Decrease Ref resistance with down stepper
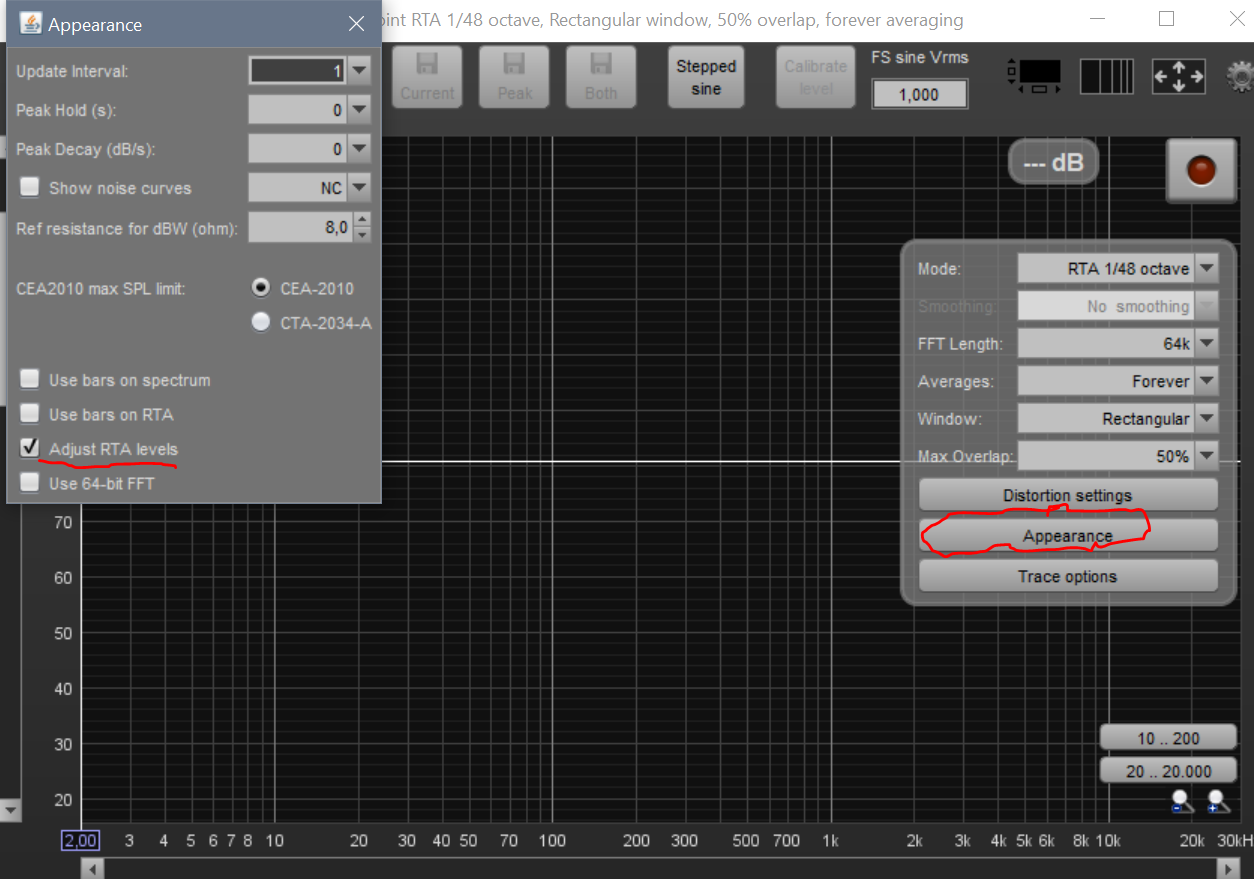The height and width of the screenshot is (879, 1254). [x=362, y=235]
